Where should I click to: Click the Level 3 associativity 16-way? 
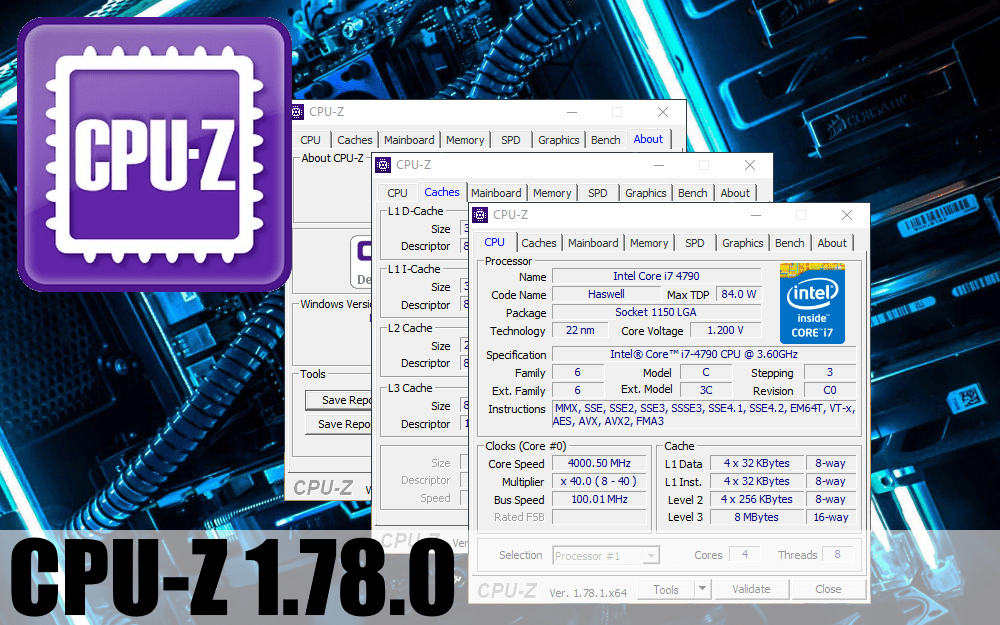click(830, 517)
